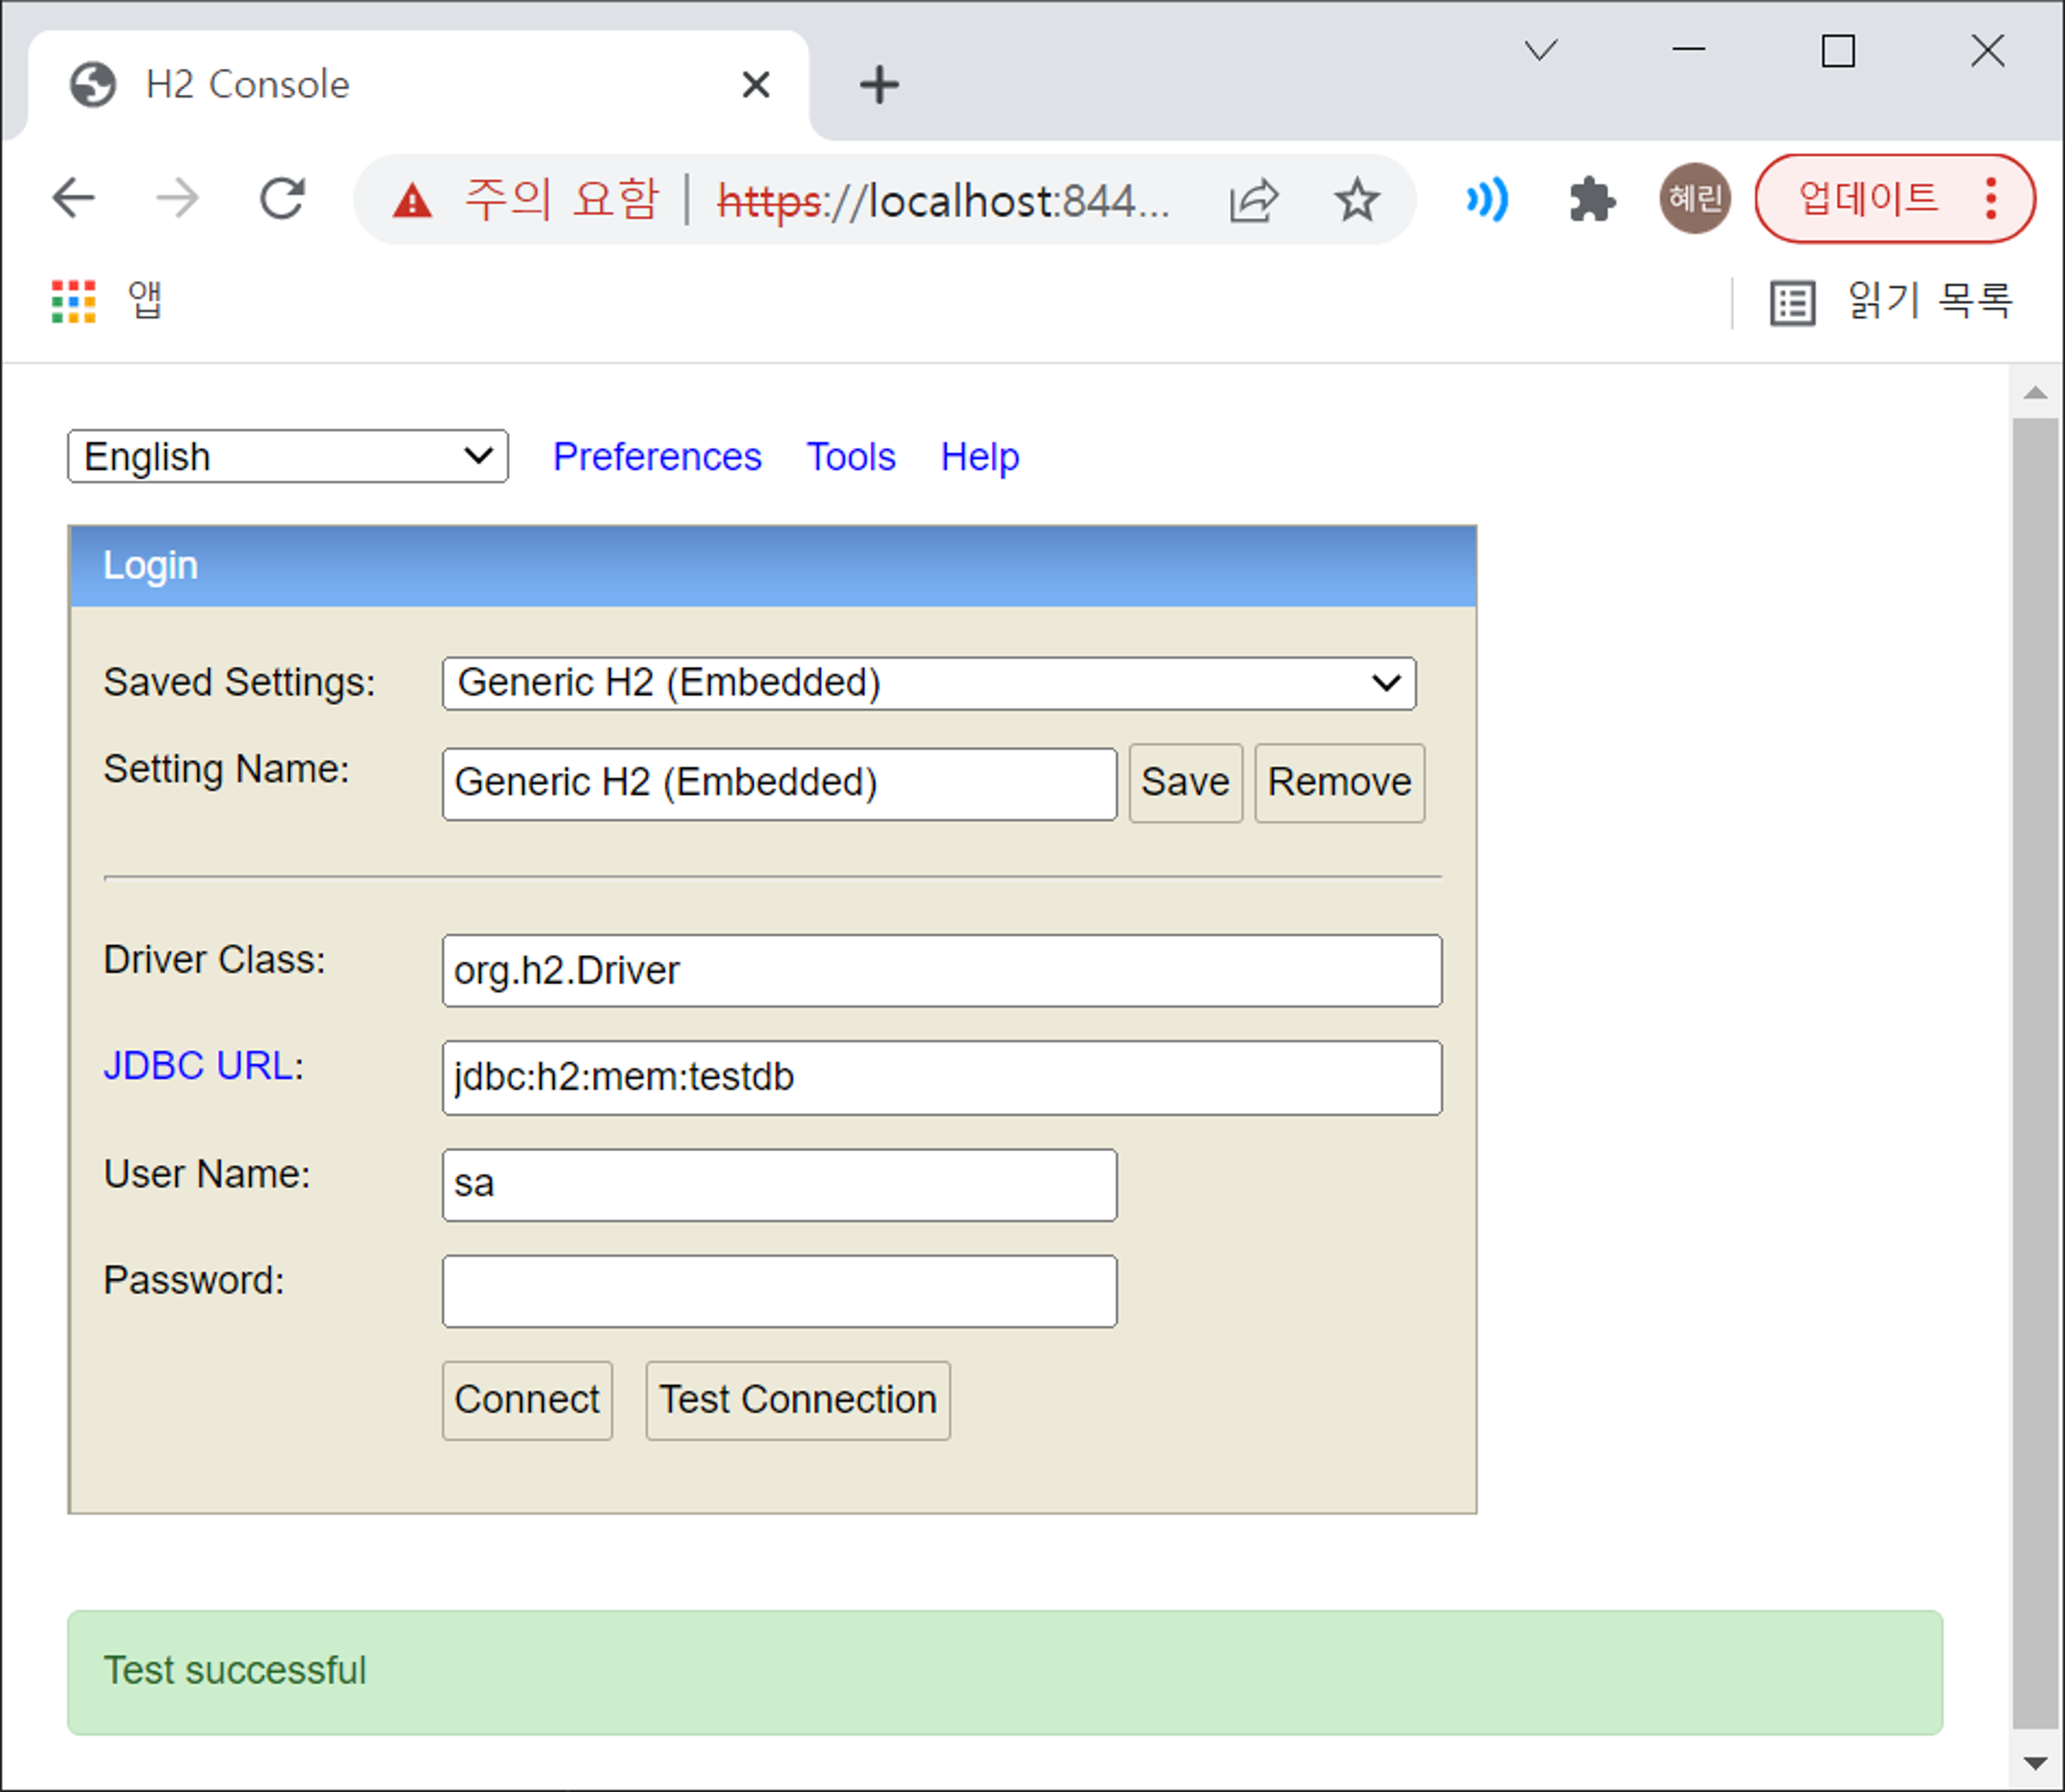This screenshot has height=1792, width=2065.
Task: Click the share page icon
Action: [x=1253, y=200]
